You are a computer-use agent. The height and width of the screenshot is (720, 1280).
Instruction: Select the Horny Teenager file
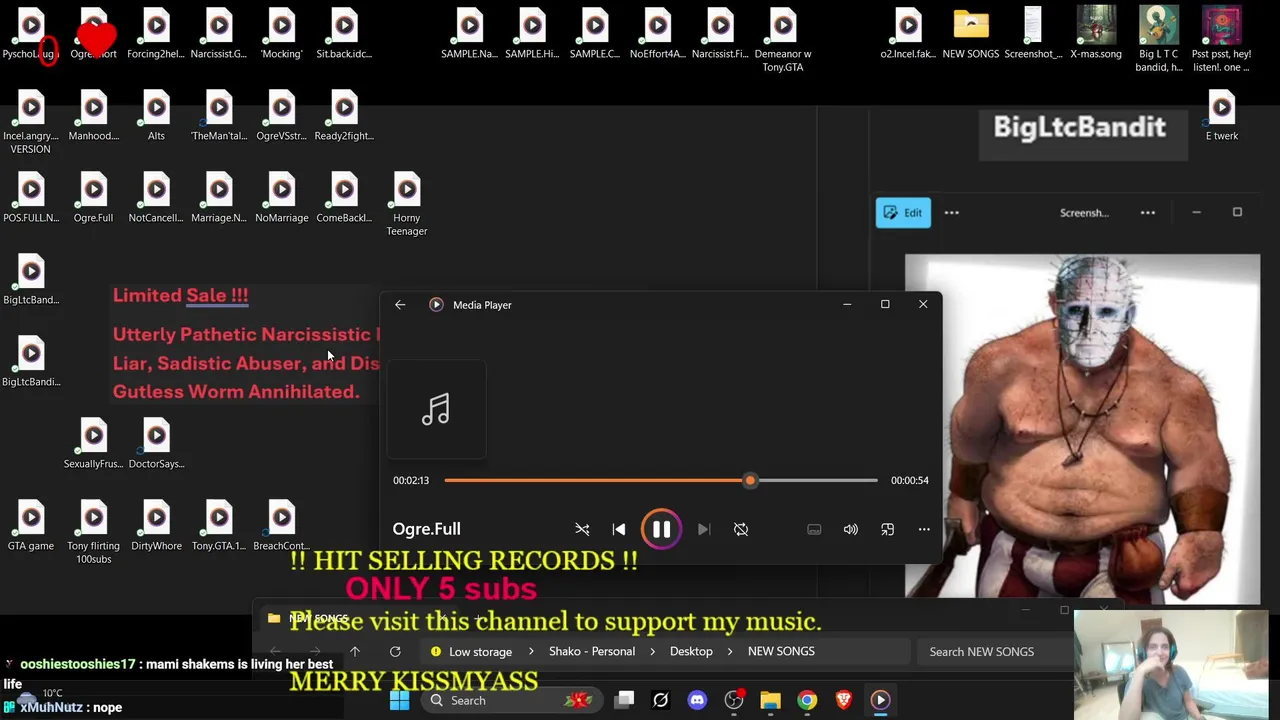407,204
